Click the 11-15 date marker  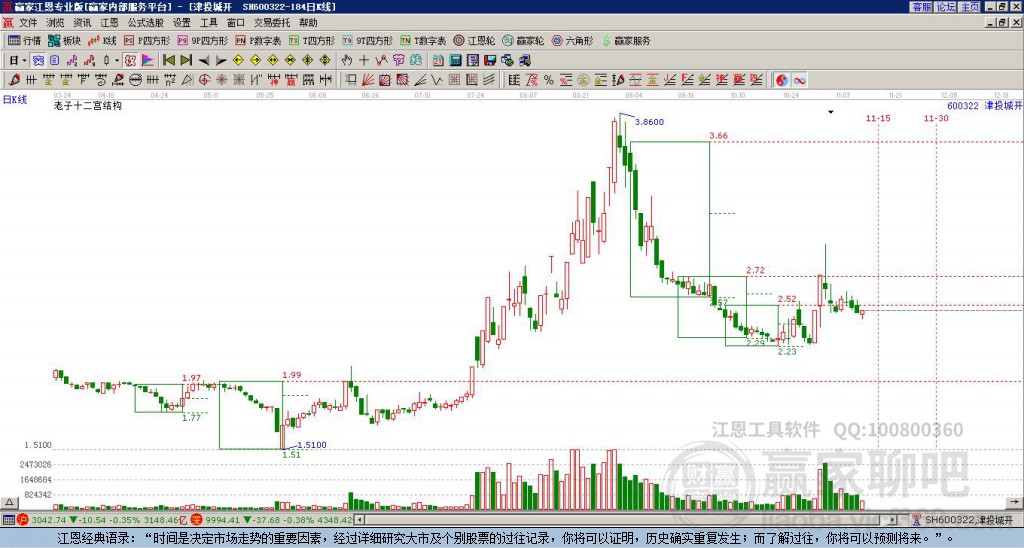coord(878,118)
